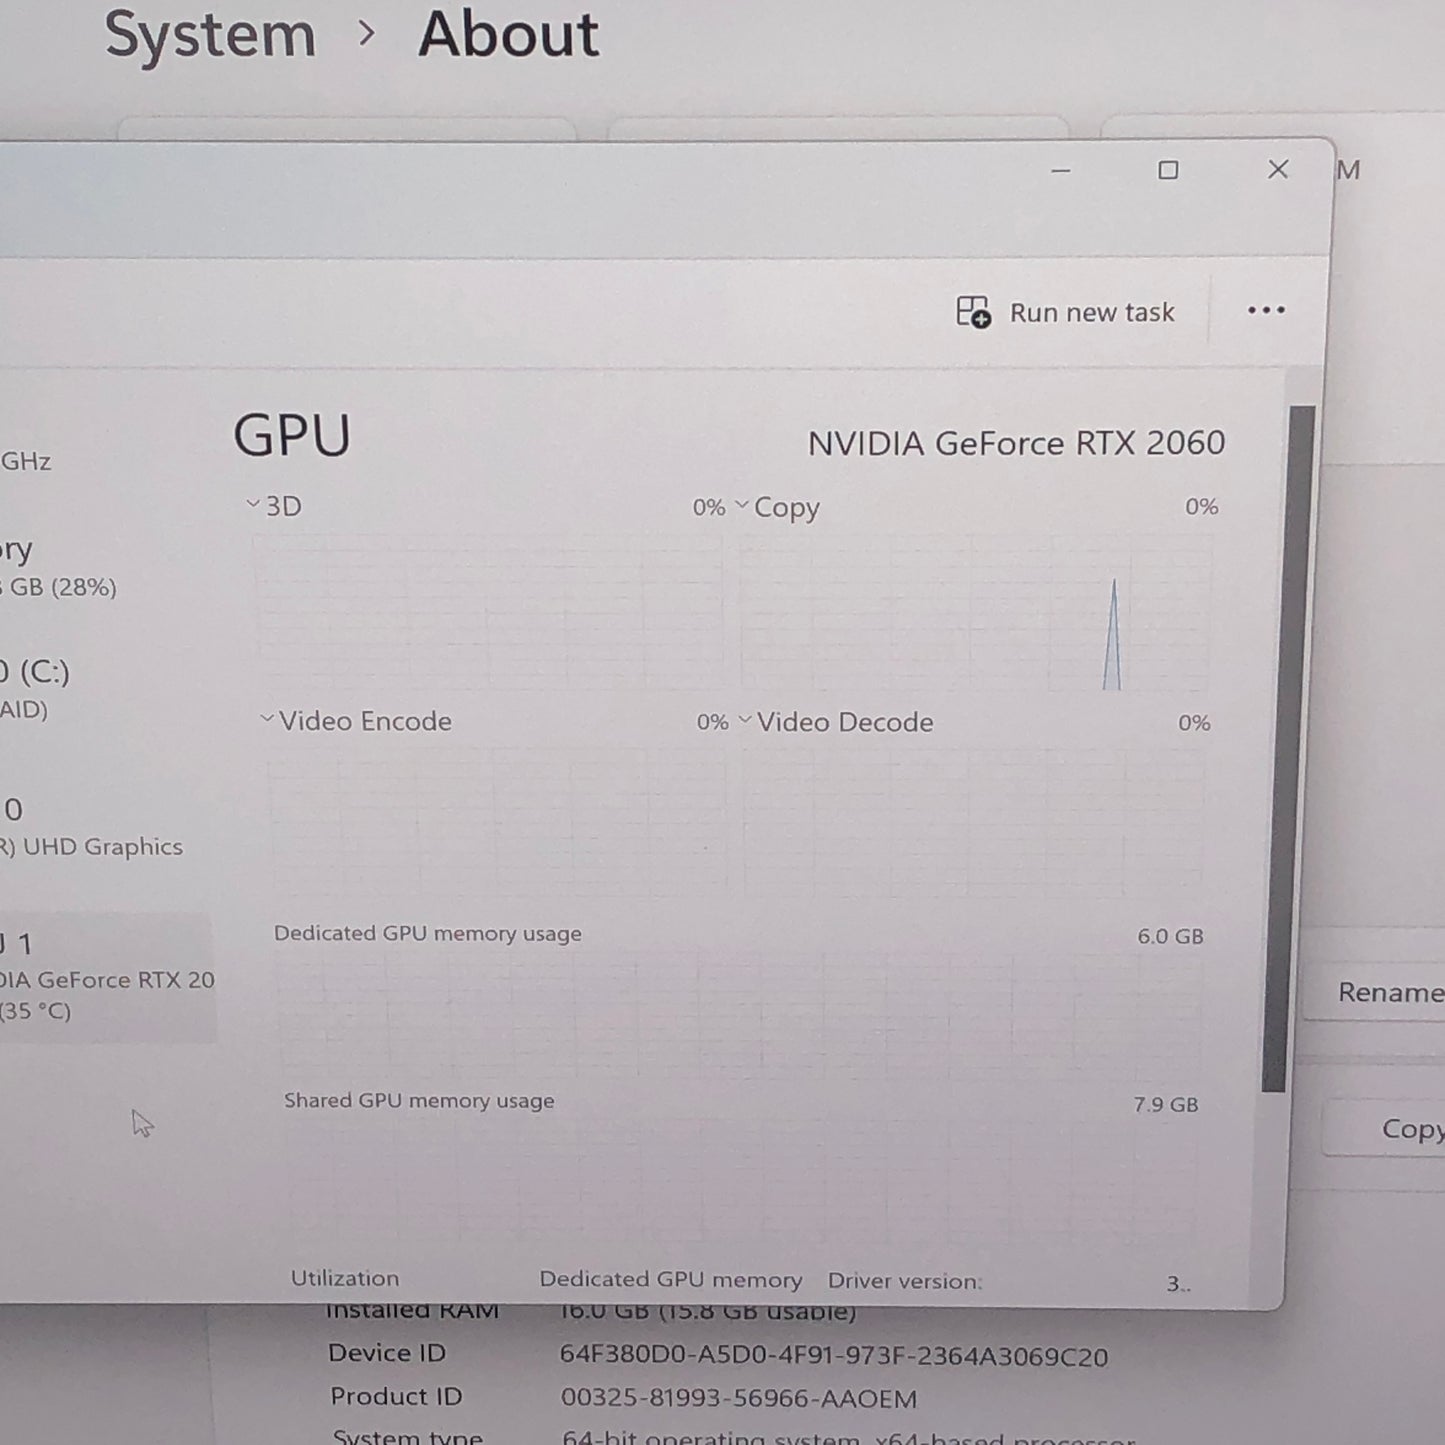Click the GPU heading text
This screenshot has width=1445, height=1445.
point(292,436)
